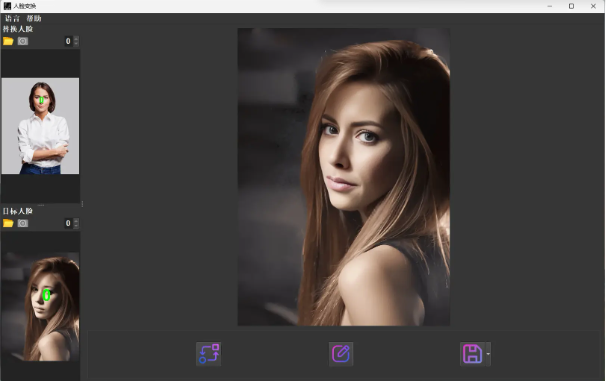Click the face index field in 替换人脸 section
606x381 pixels.
[x=69, y=41]
